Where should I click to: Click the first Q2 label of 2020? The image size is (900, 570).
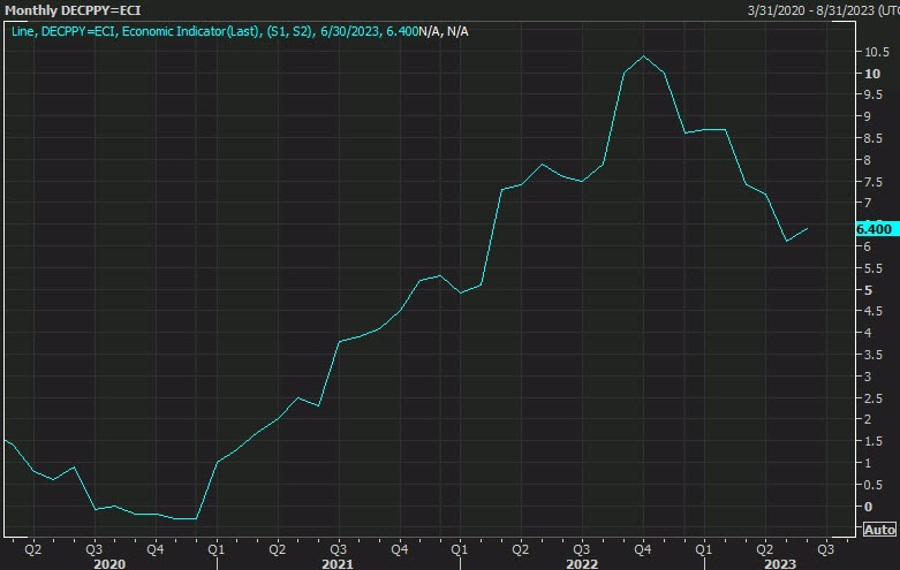point(32,549)
